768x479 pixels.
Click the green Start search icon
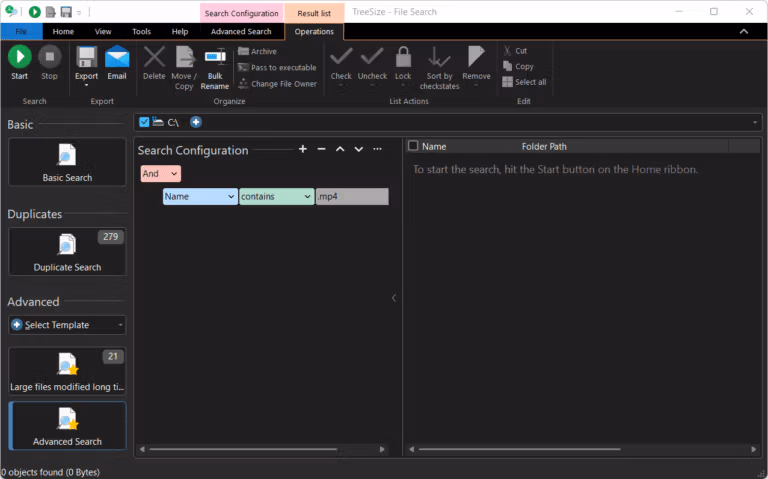20,57
